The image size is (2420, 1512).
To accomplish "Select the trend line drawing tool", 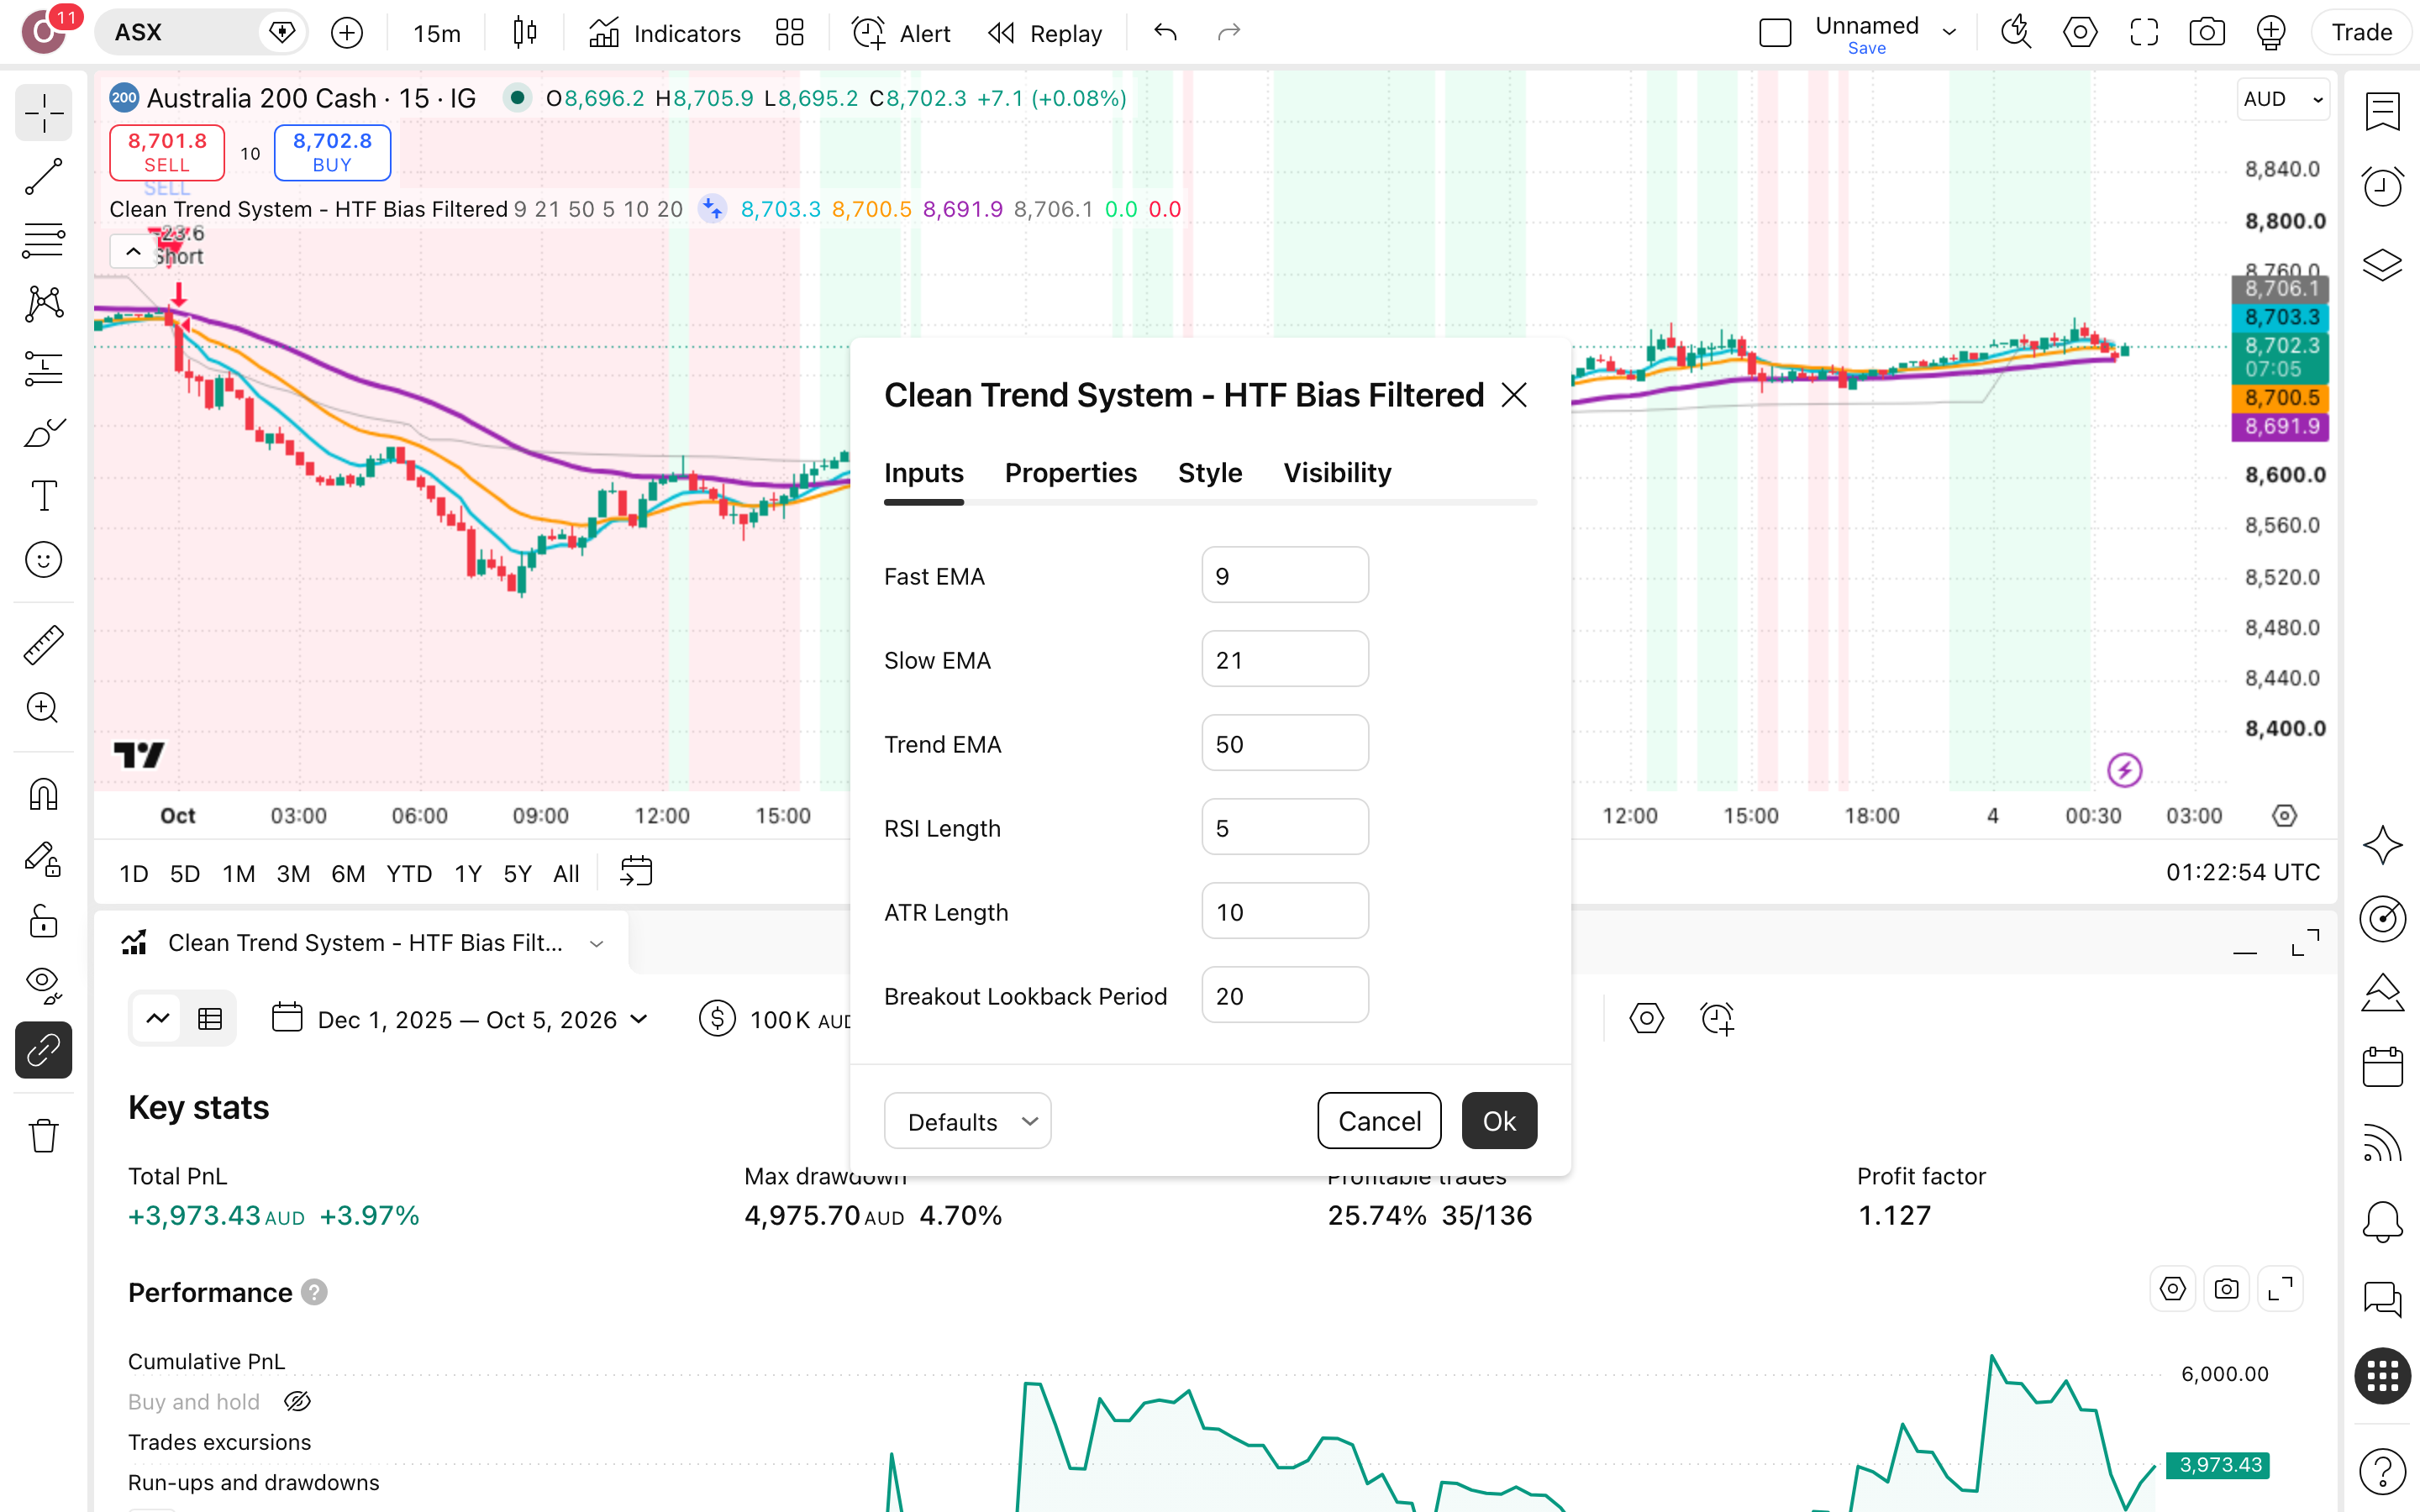I will [x=43, y=176].
